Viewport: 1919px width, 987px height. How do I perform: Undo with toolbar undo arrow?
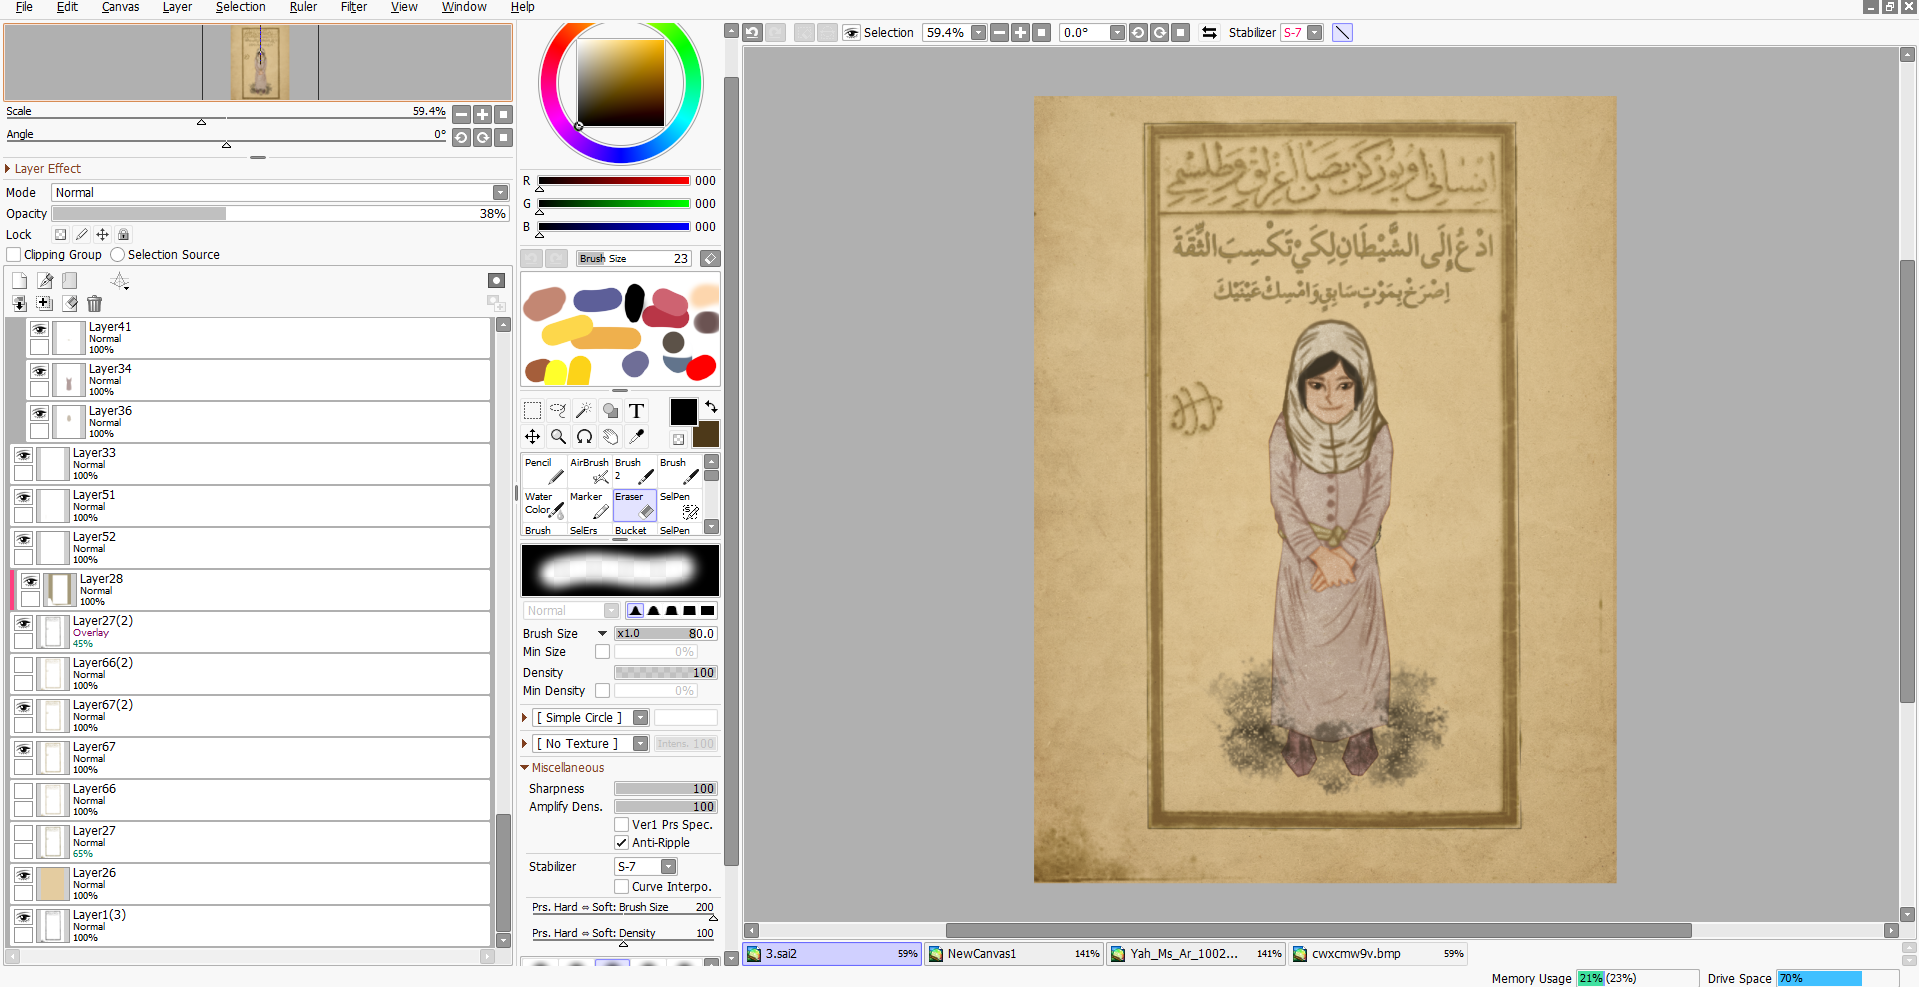[752, 33]
